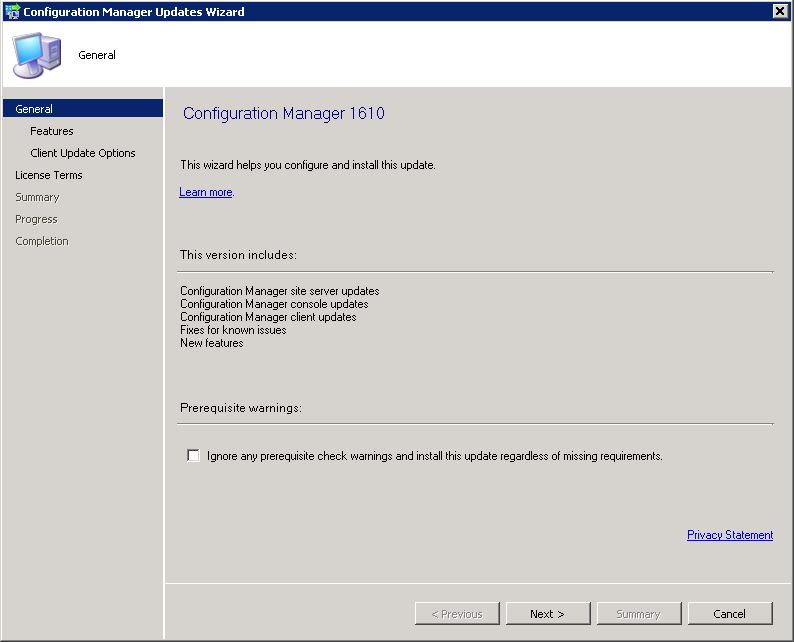Close the Configuration Manager Updates Wizard

coord(780,11)
